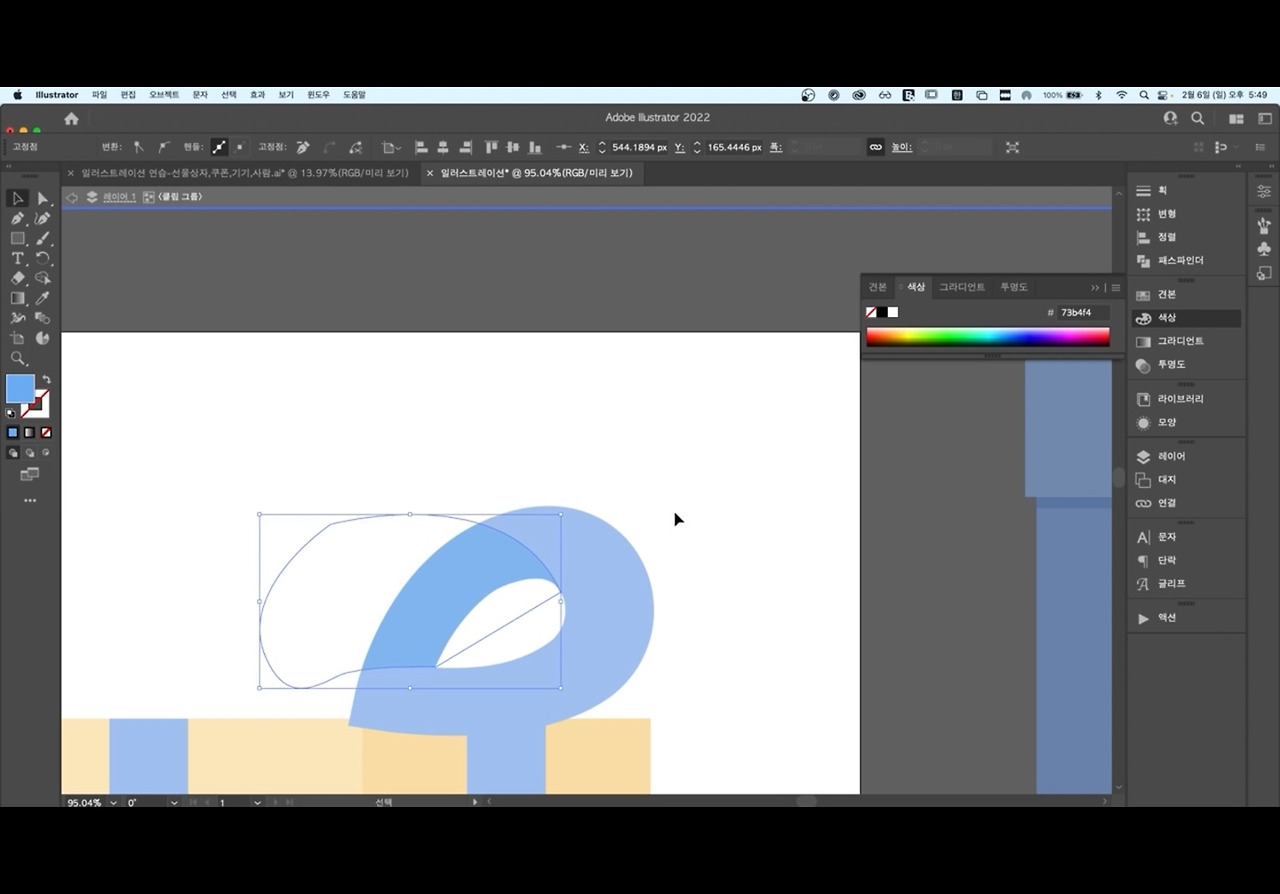The height and width of the screenshot is (894, 1280).
Task: Click the Home icon
Action: [x=71, y=118]
